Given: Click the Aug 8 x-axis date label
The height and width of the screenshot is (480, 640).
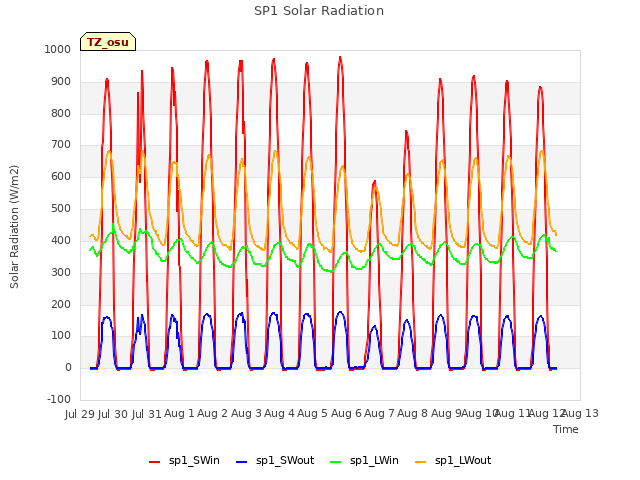Looking at the screenshot, I should (x=413, y=413).
